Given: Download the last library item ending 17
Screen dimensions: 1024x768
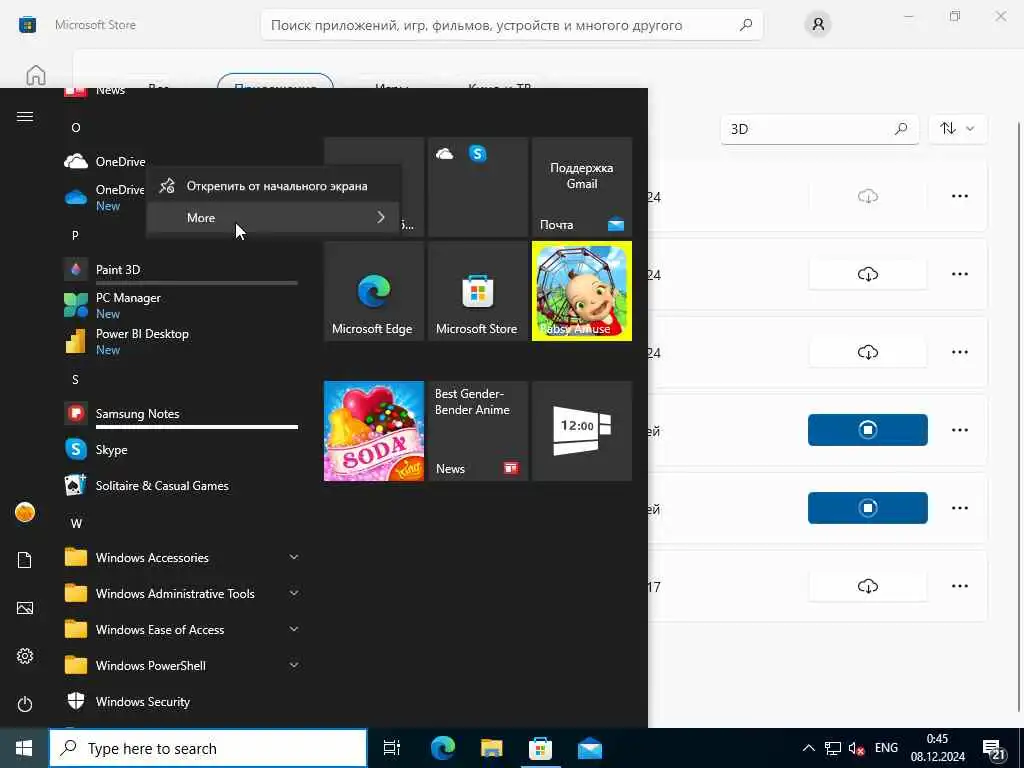Looking at the screenshot, I should click(x=867, y=586).
